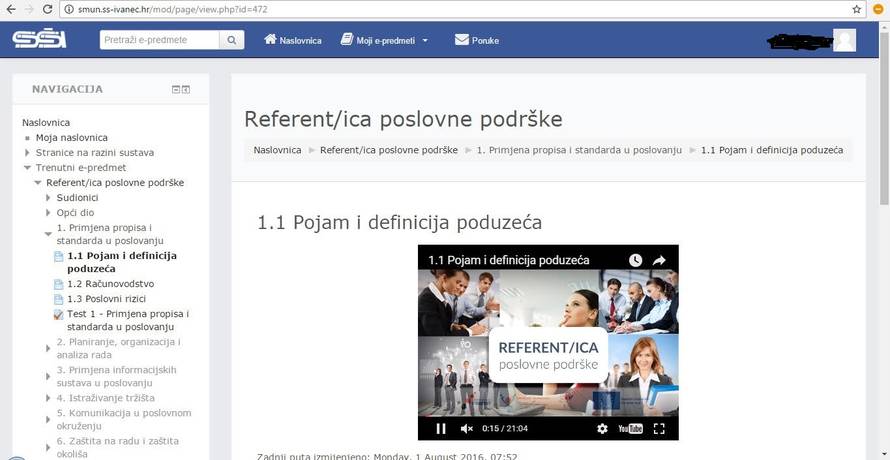The width and height of the screenshot is (890, 460).
Task: Click the page icon beside 1.2 Računovodstvo
Action: [58, 284]
